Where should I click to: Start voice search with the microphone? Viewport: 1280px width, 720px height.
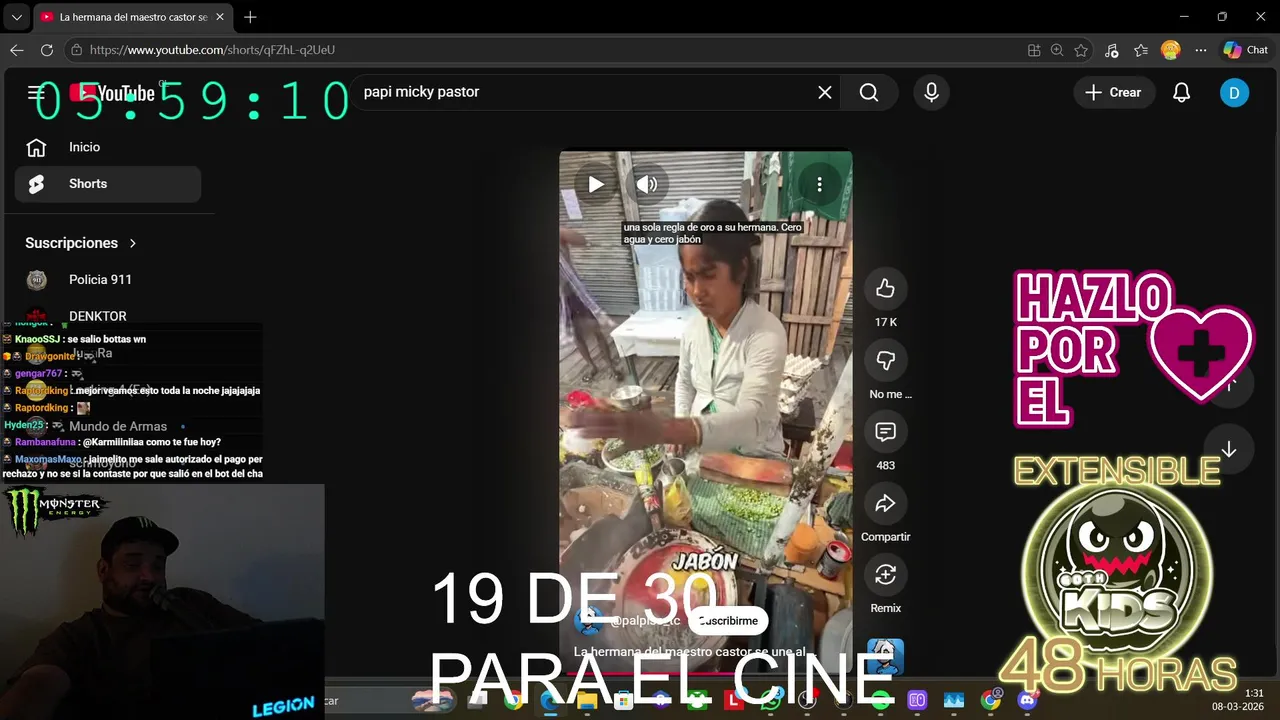(x=931, y=92)
